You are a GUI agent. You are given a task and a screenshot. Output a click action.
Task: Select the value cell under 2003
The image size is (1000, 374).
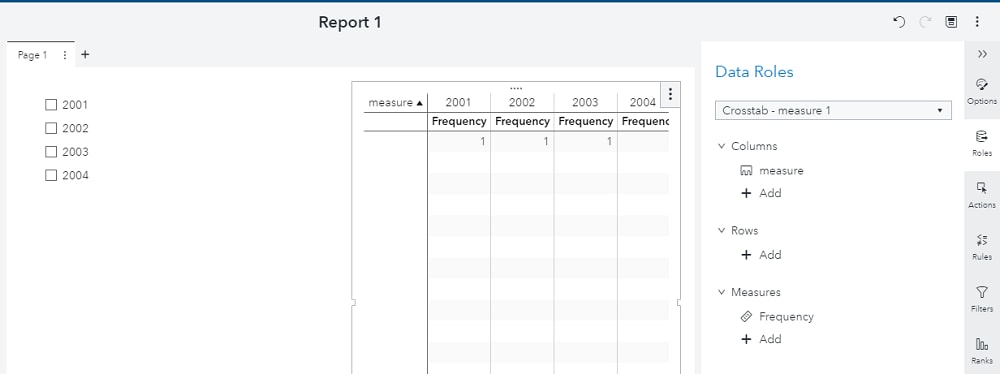(x=585, y=142)
